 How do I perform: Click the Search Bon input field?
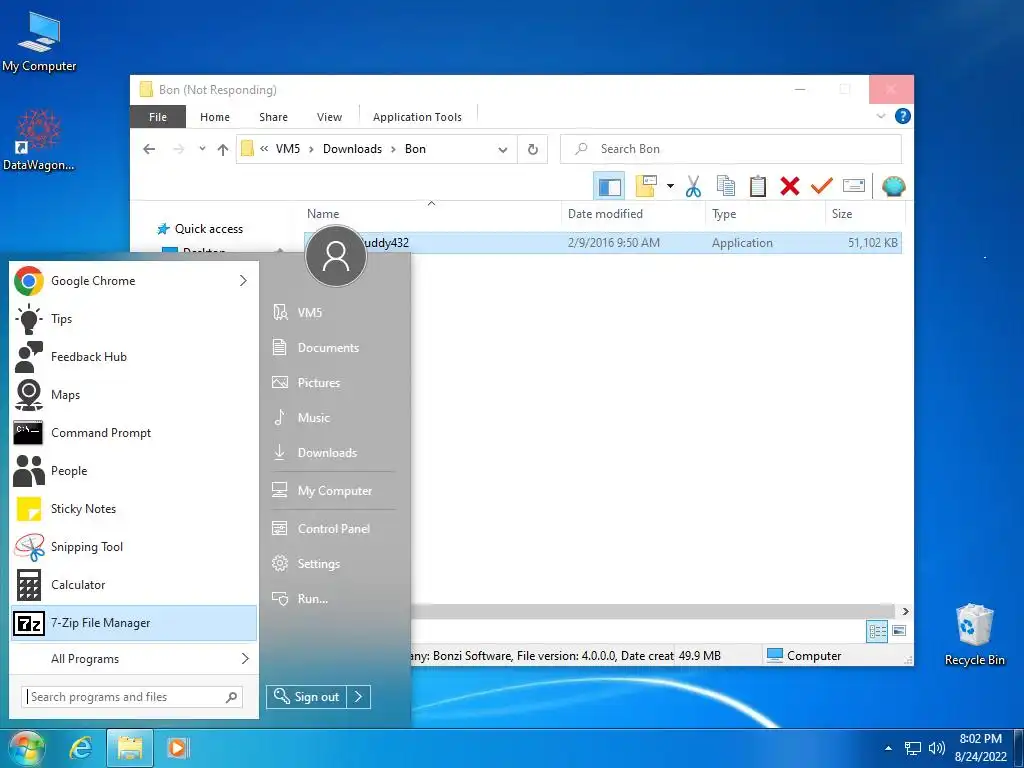pyautogui.click(x=731, y=149)
